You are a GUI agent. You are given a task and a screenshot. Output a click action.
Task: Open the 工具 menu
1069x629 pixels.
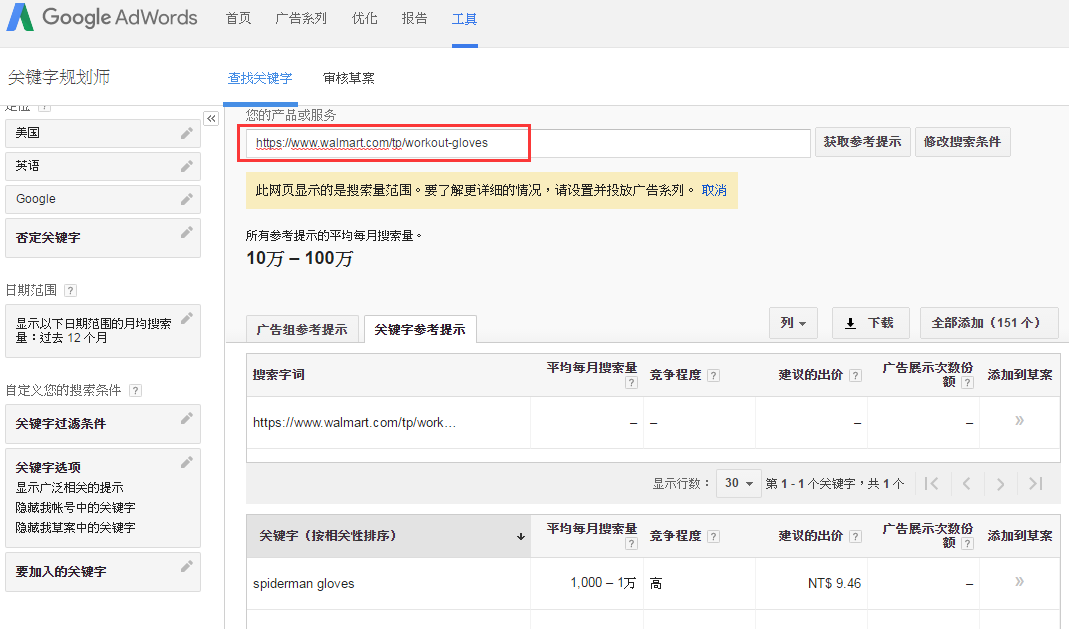pos(464,19)
